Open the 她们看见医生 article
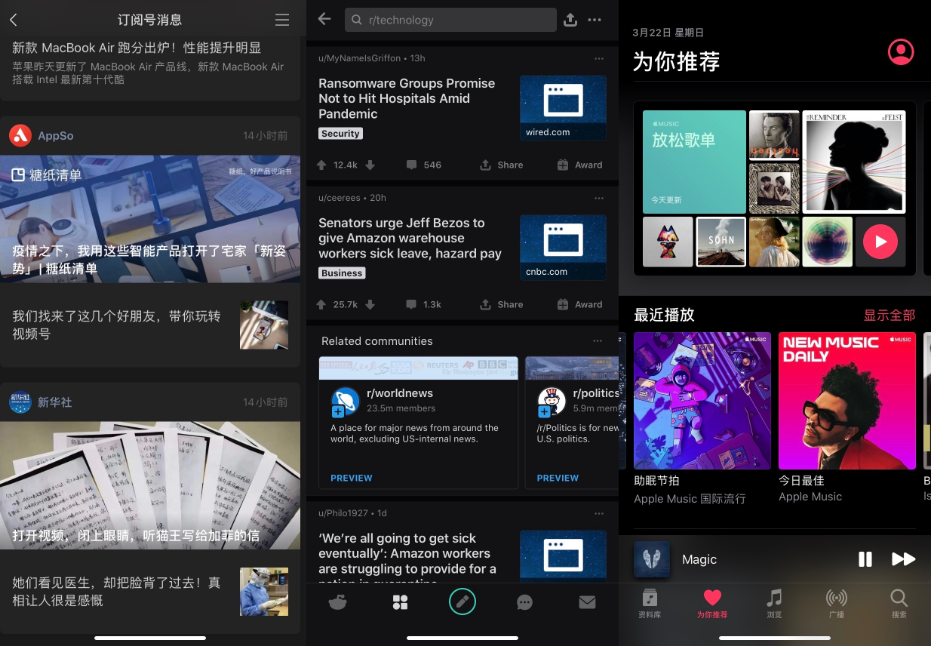932x646 pixels. [150, 591]
